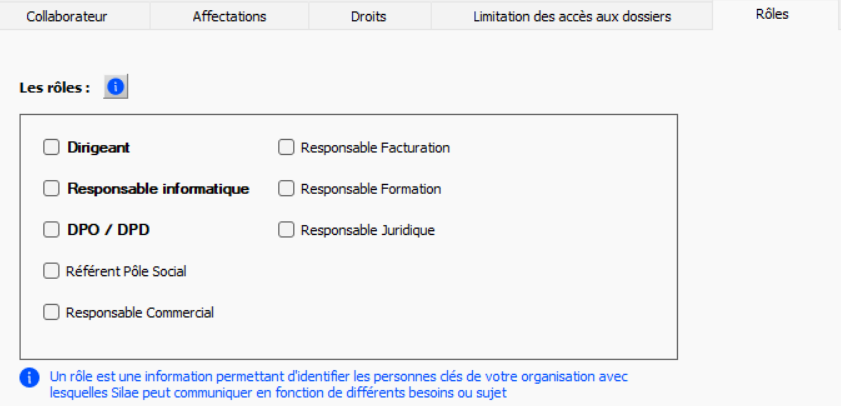Select the Rôles tab

pos(772,14)
